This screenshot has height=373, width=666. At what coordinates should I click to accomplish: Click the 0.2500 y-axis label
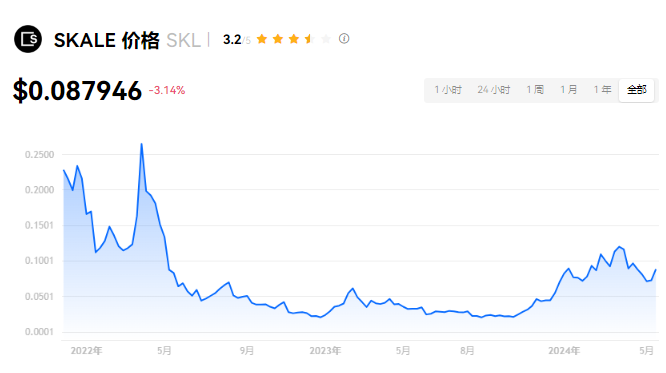click(x=40, y=155)
